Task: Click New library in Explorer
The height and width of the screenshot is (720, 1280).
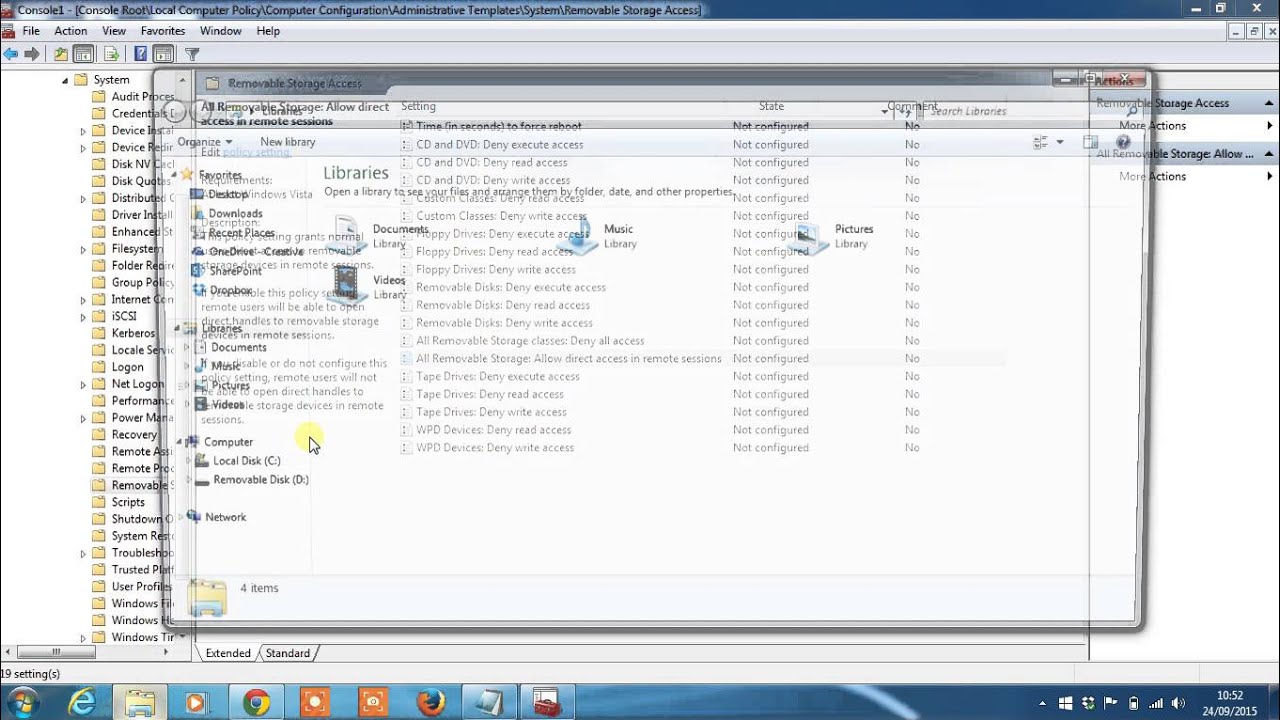Action: pos(288,142)
